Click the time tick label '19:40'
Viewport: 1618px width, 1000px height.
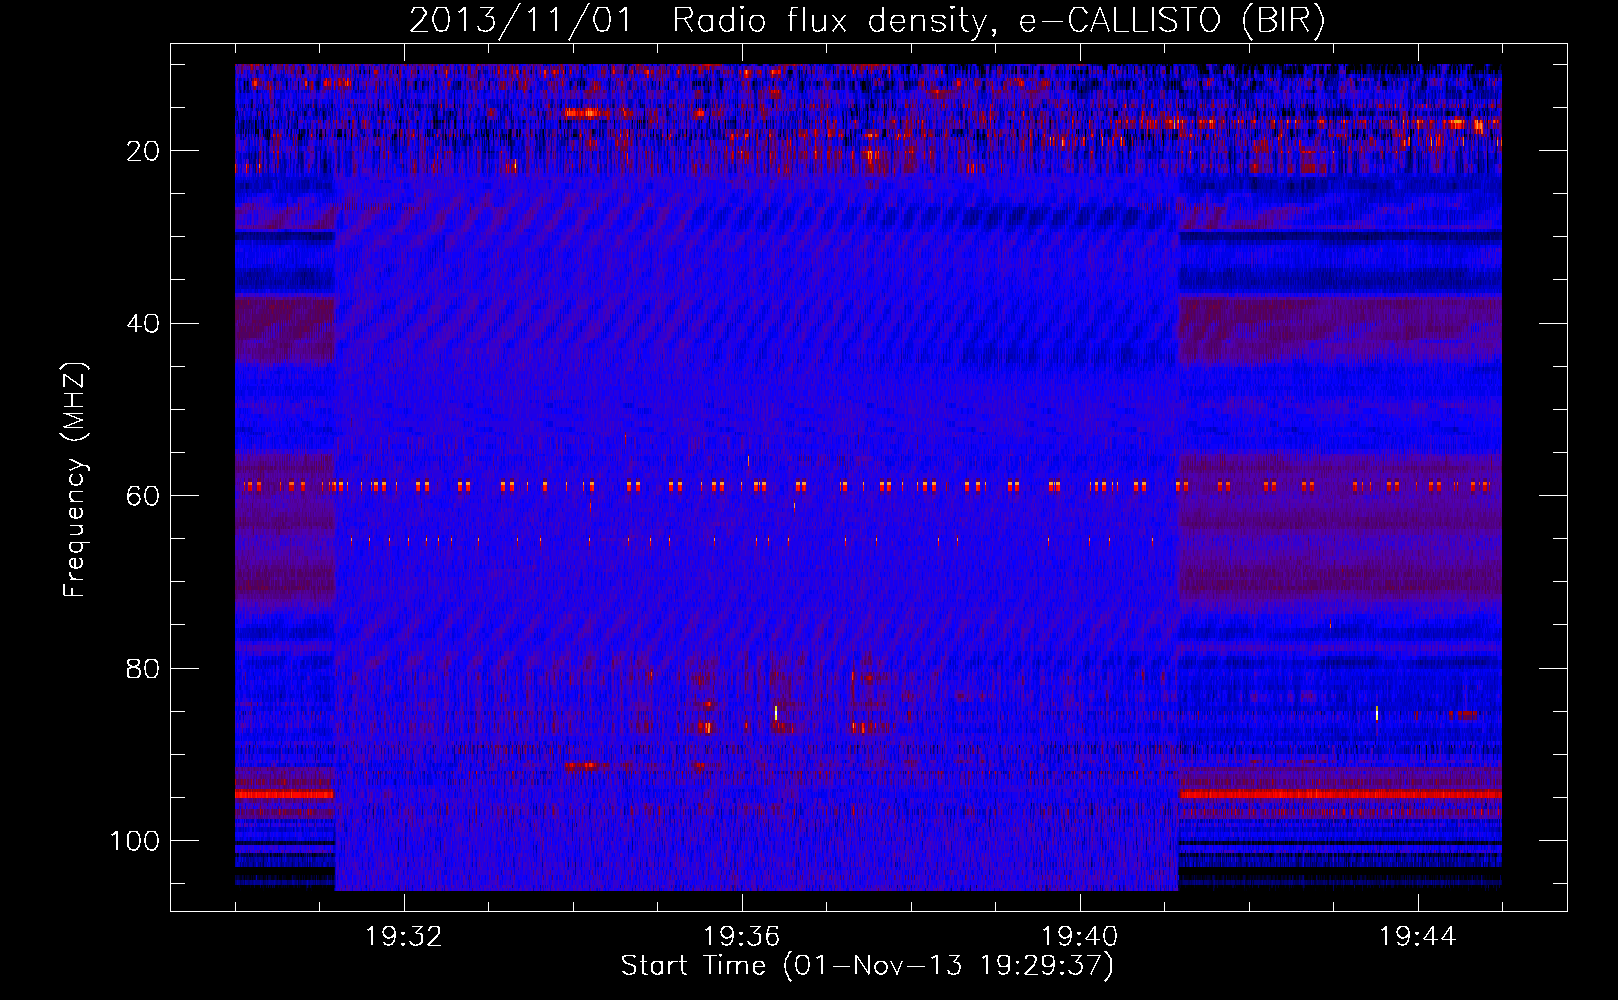(x=1080, y=937)
